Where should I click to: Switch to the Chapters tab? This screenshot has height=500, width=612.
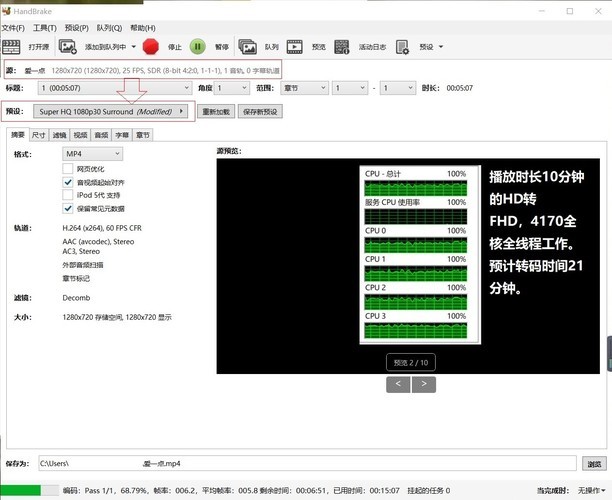[x=143, y=135]
